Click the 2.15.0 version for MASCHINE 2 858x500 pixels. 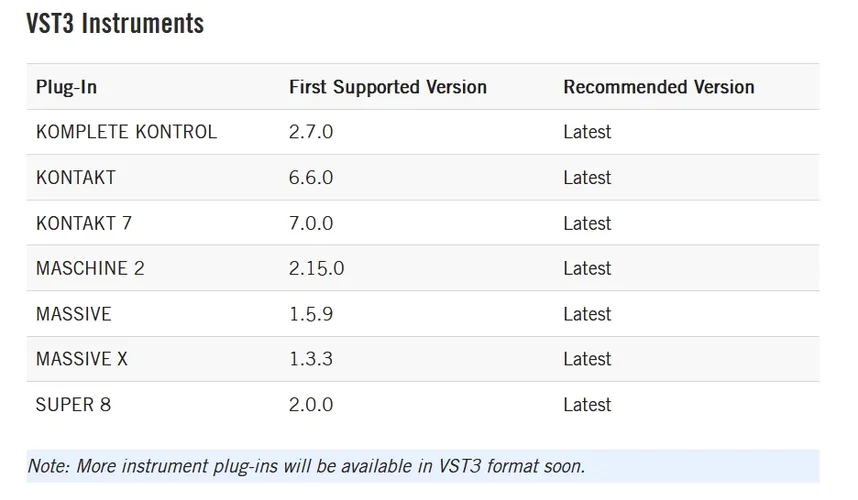[316, 268]
